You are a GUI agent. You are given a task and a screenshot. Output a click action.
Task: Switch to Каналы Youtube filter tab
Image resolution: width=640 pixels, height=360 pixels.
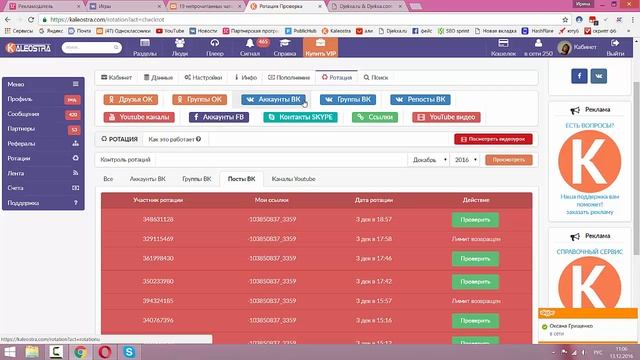[x=293, y=179]
